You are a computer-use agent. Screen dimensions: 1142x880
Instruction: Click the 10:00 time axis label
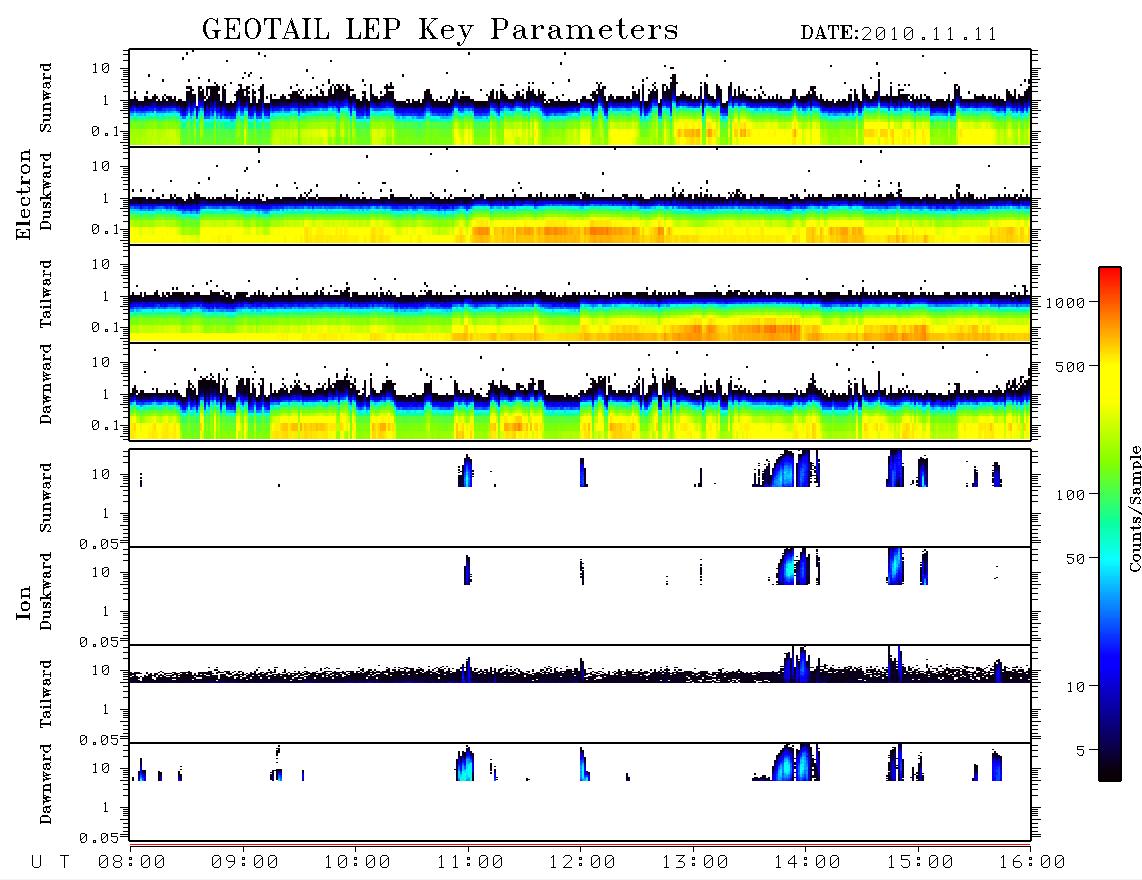click(x=358, y=862)
